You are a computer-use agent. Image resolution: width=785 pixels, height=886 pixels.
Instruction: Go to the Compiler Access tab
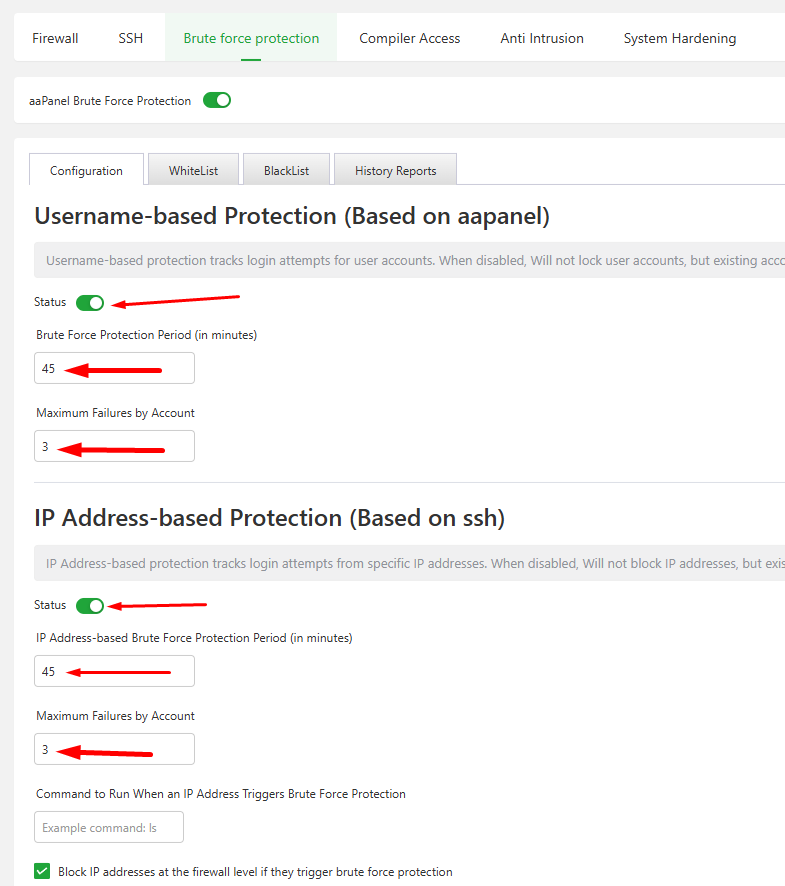point(410,38)
